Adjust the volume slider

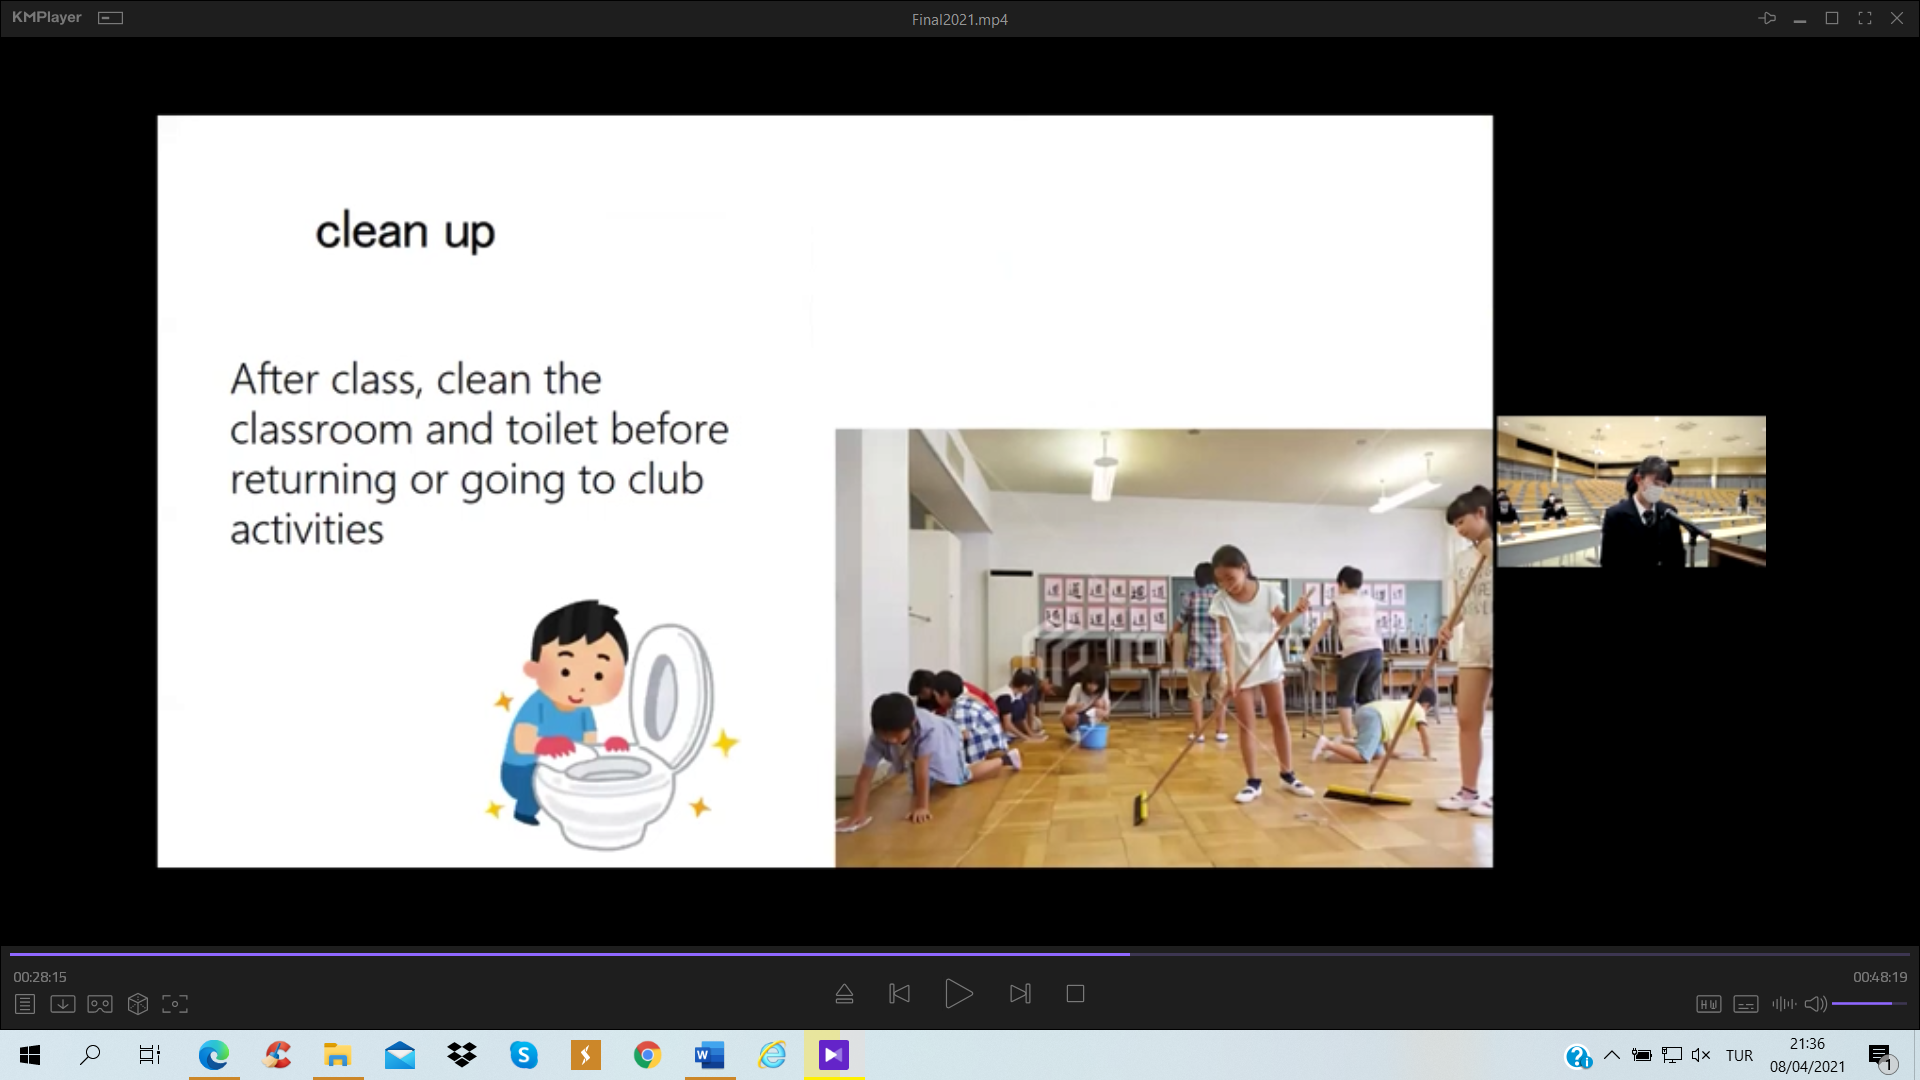(1868, 1003)
